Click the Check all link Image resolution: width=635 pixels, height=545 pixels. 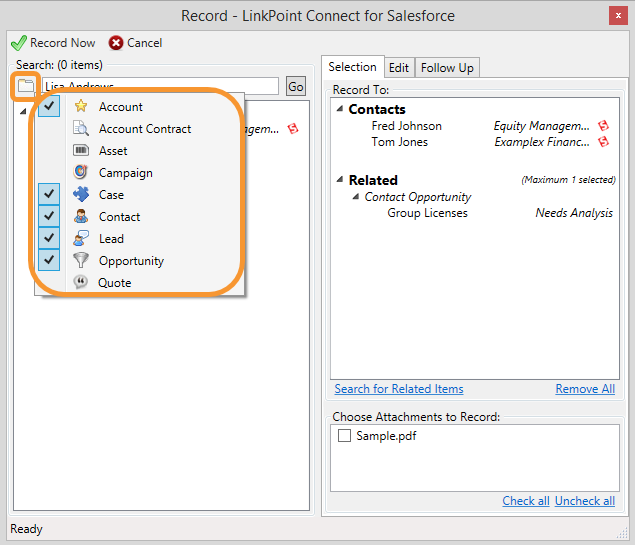pos(526,501)
